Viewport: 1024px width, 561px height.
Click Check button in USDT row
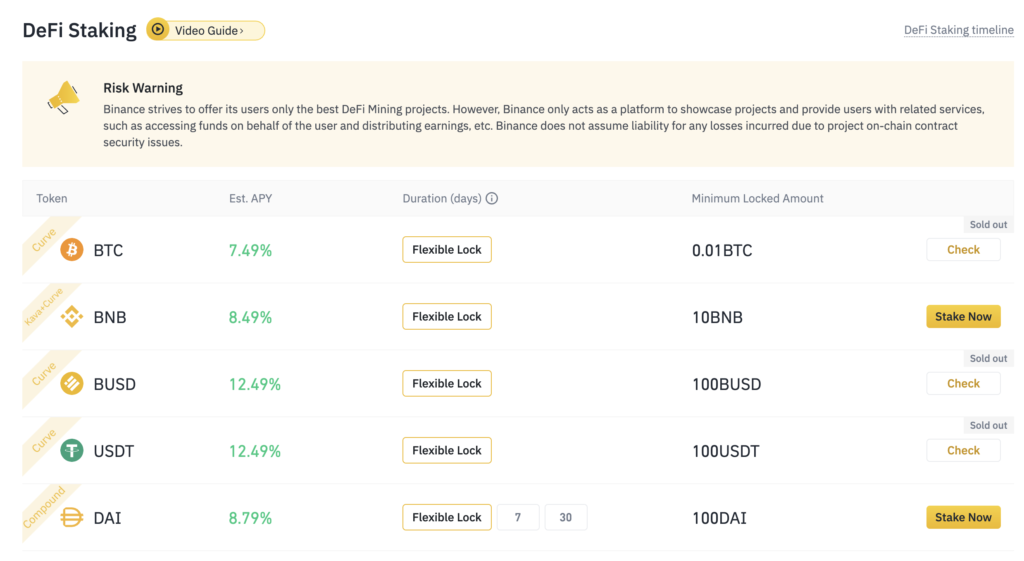(x=963, y=451)
